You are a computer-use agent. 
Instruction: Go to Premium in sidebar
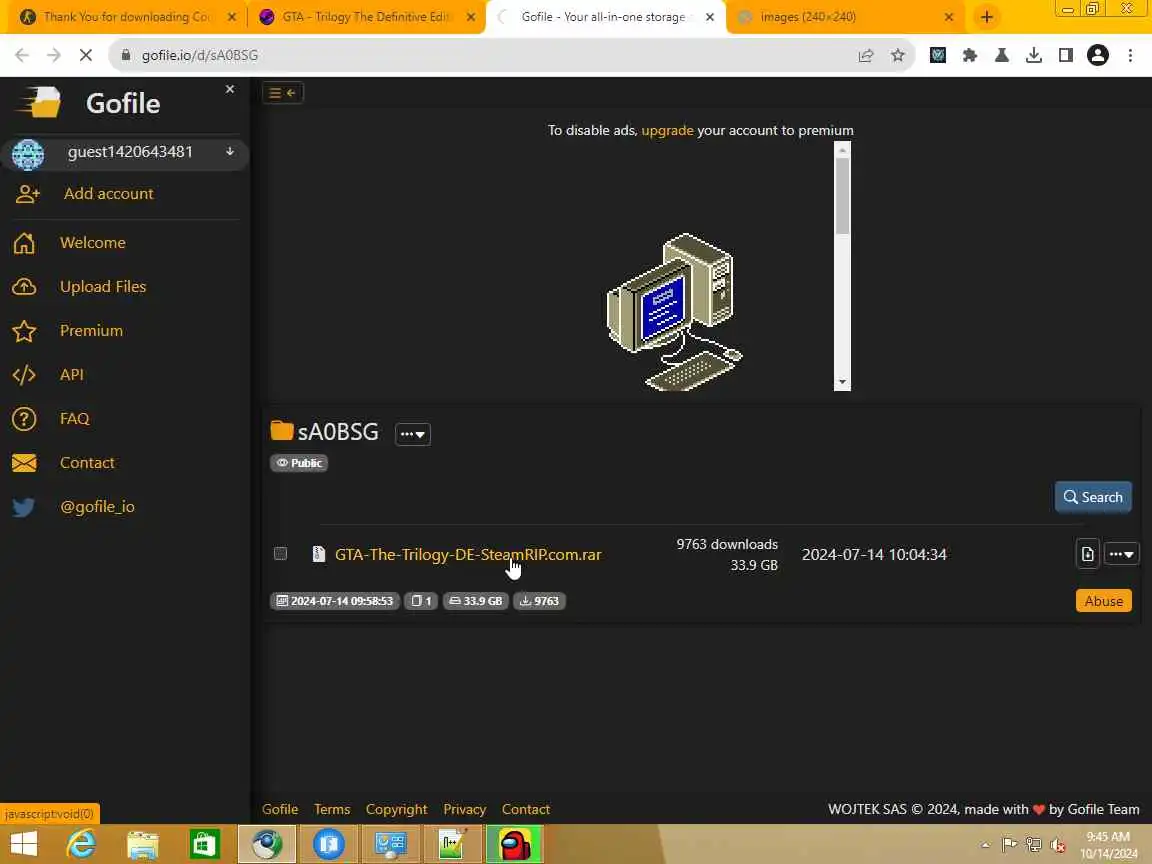click(x=91, y=331)
